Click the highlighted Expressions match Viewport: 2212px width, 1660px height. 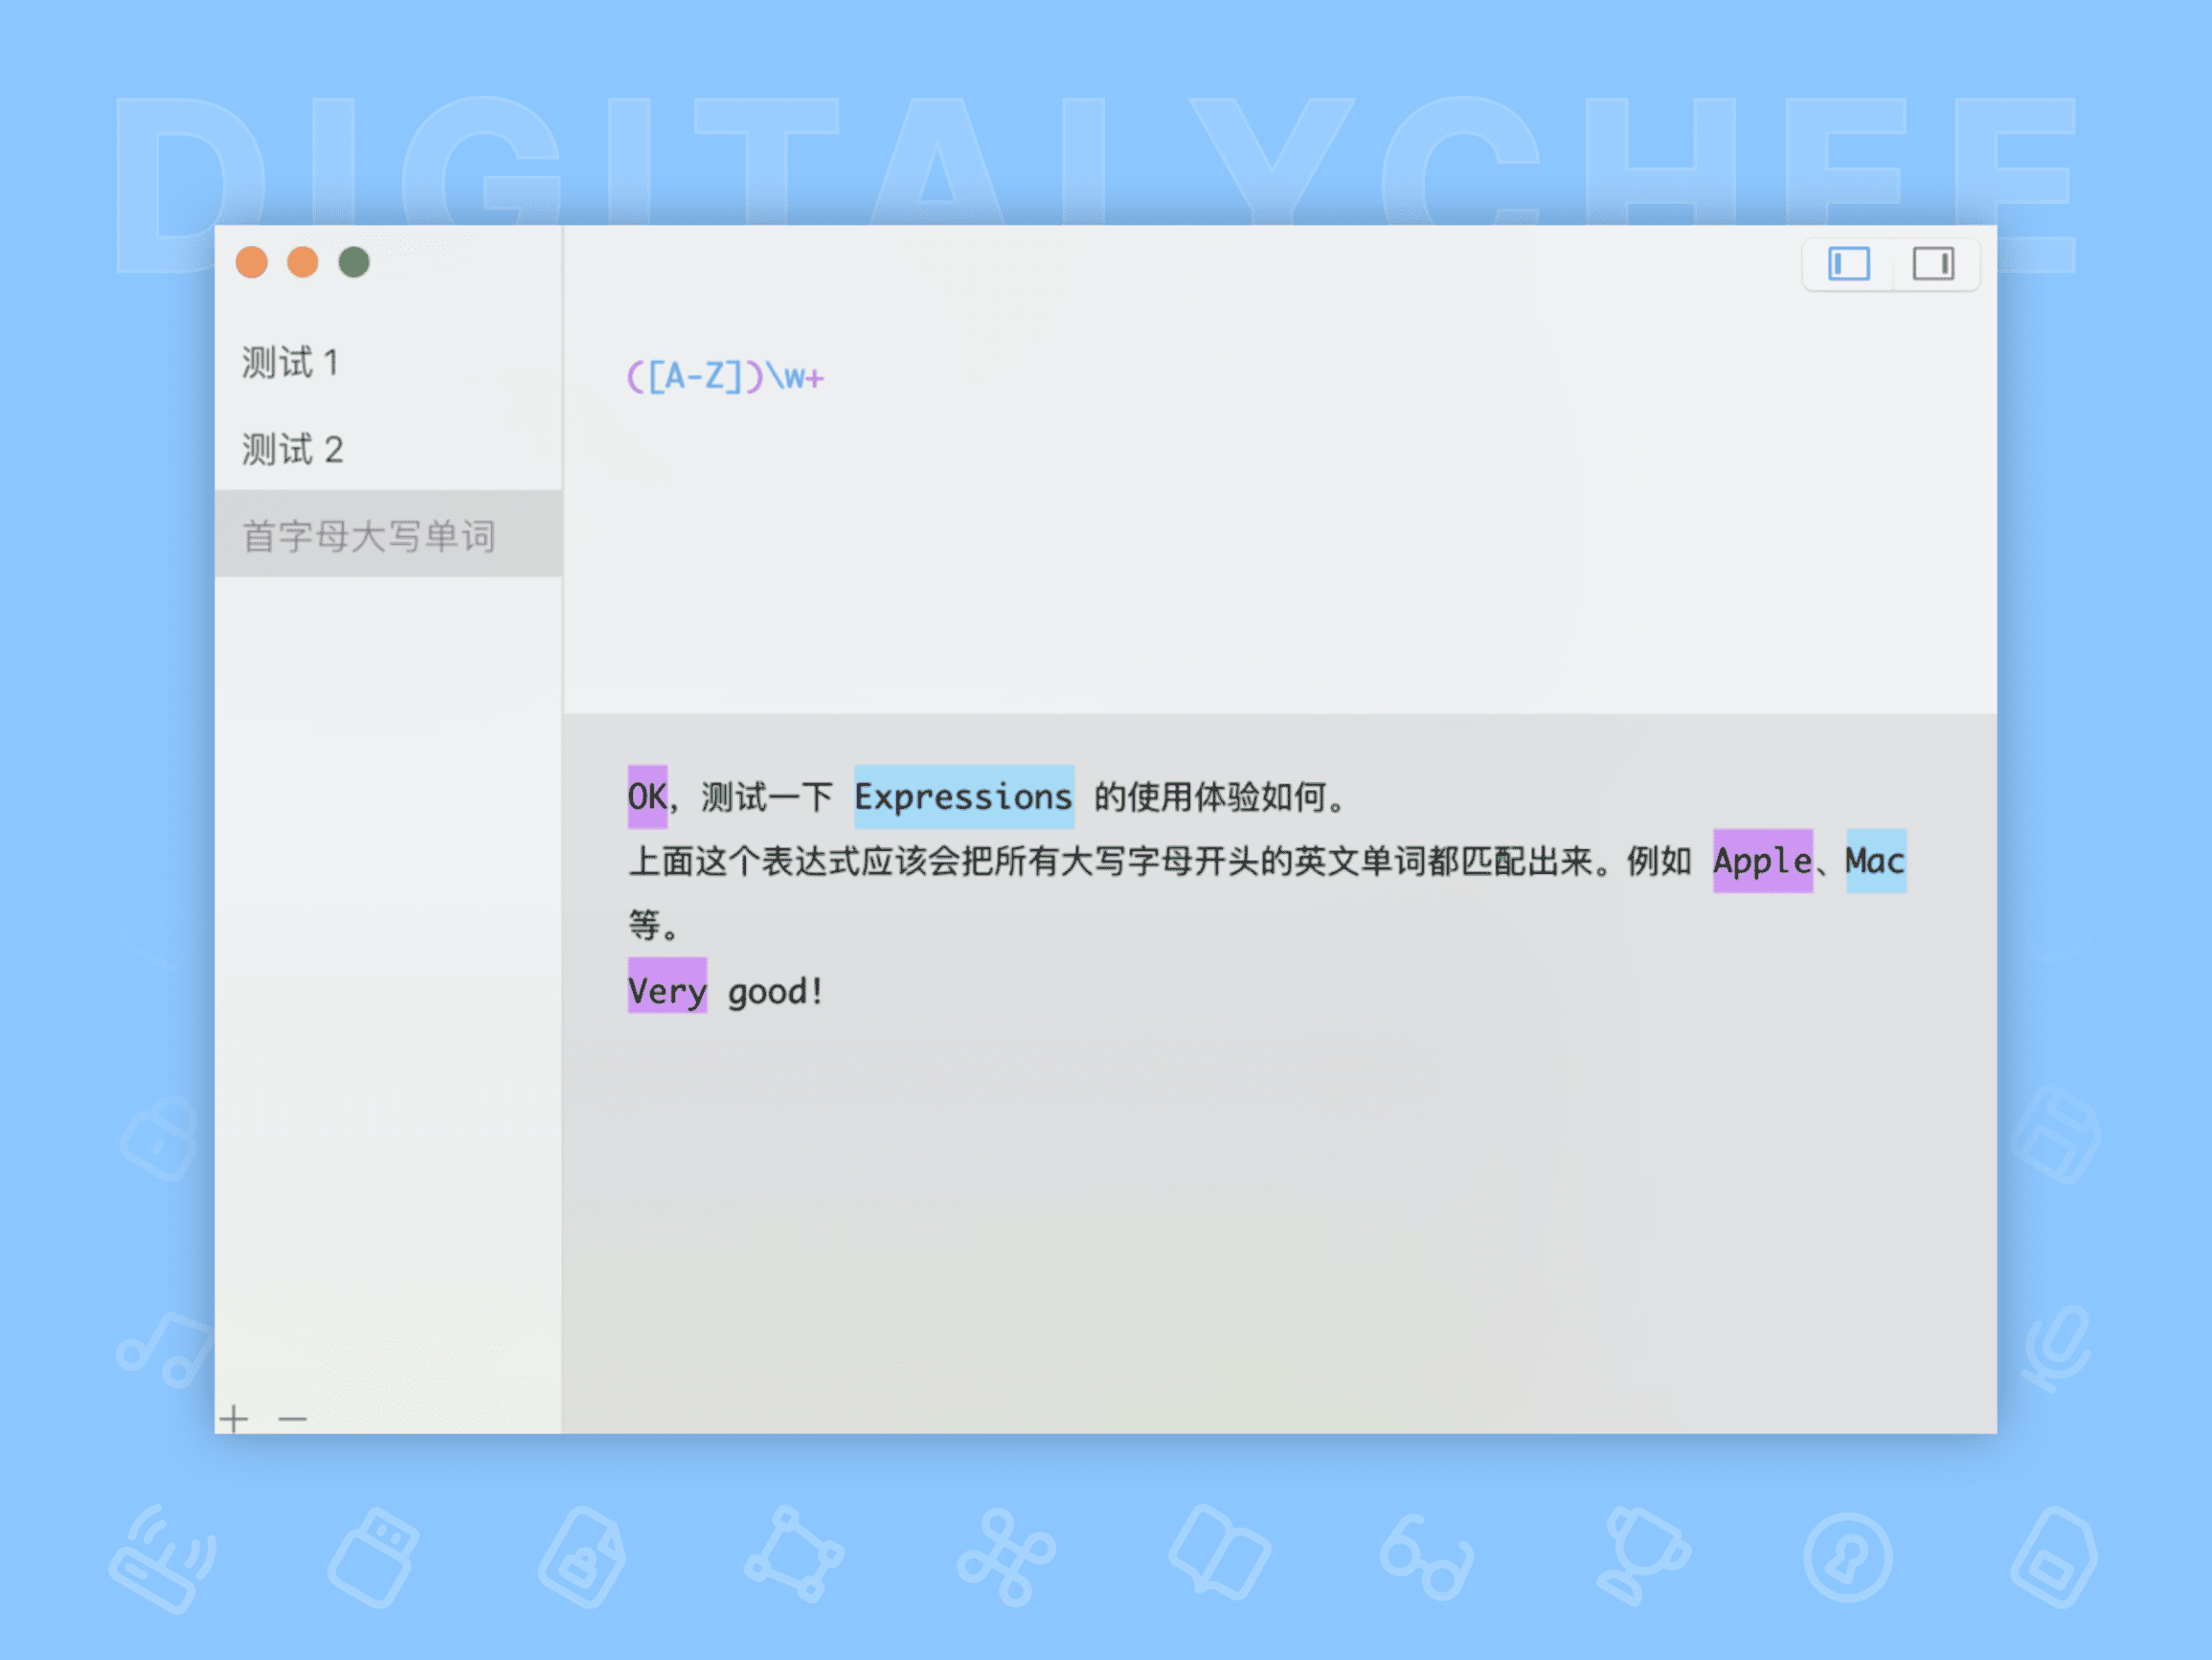[x=963, y=797]
